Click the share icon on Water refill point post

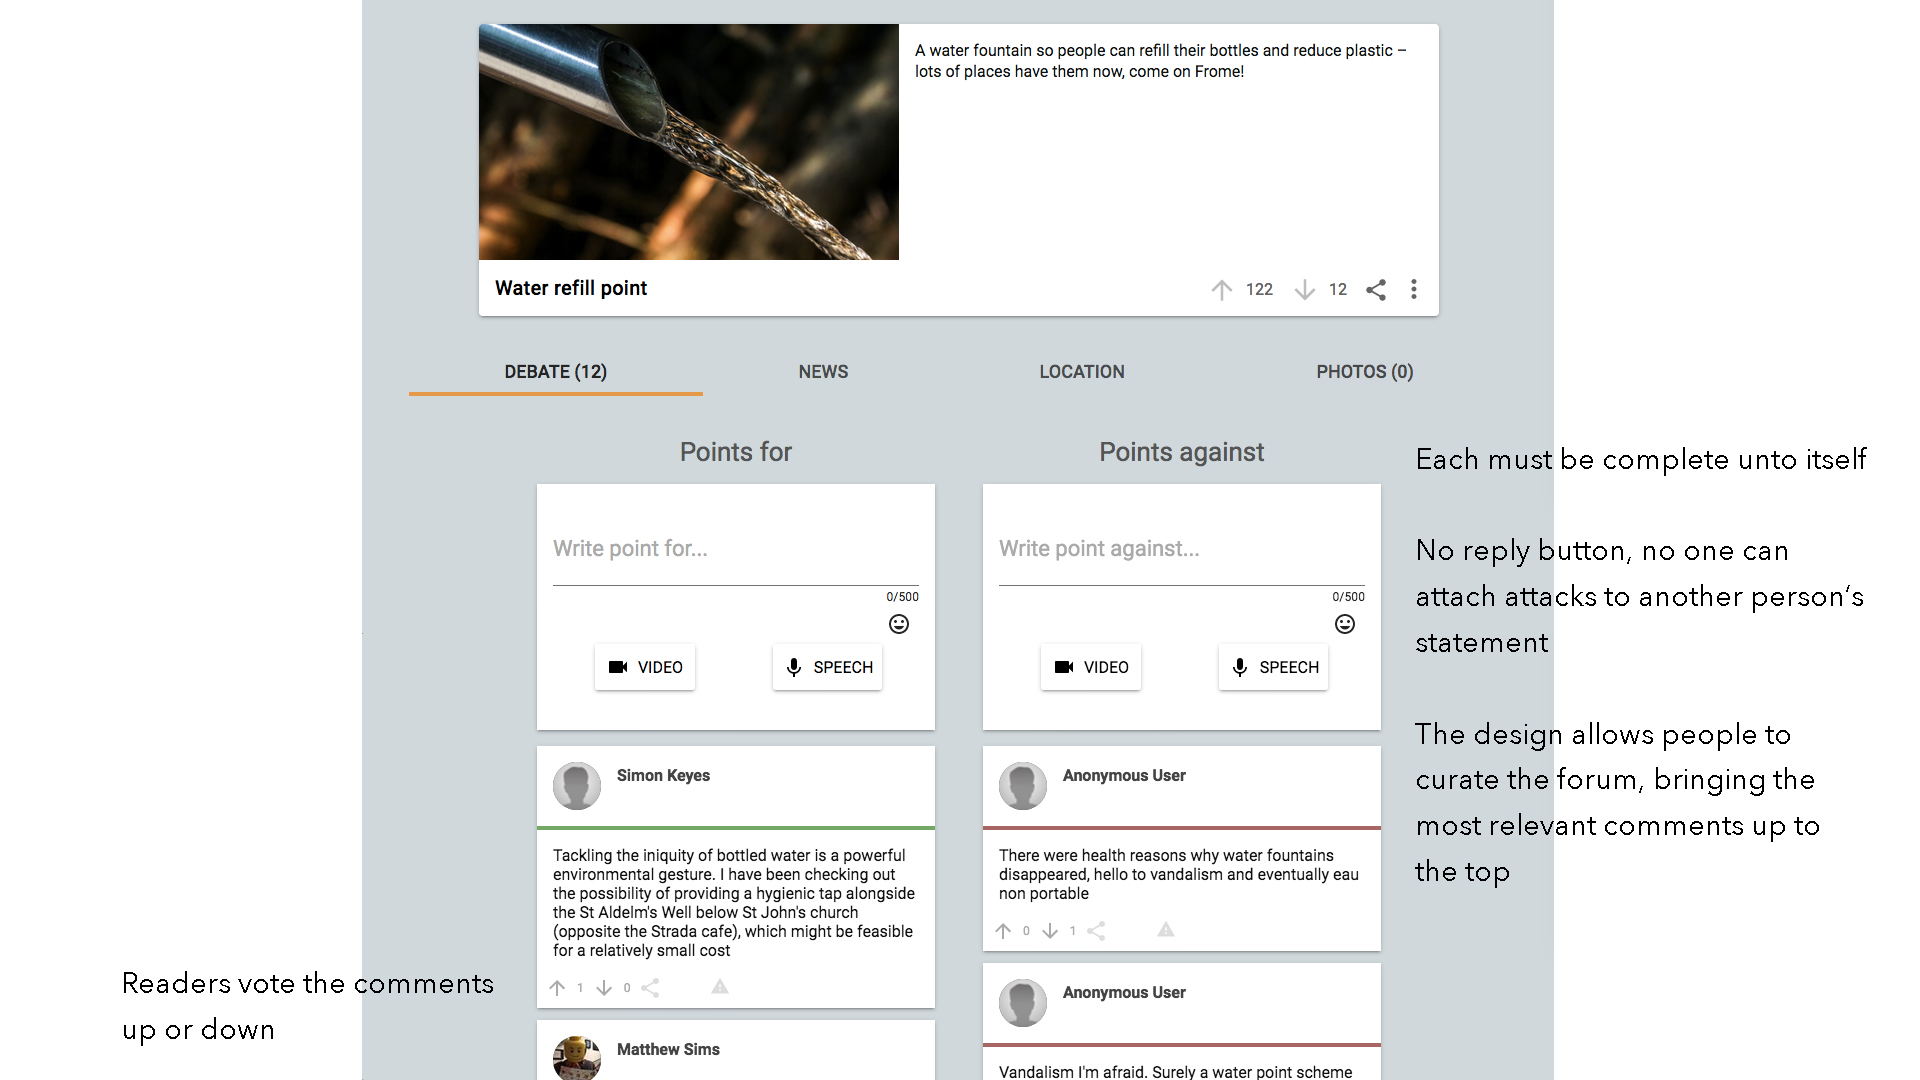pyautogui.click(x=1375, y=289)
